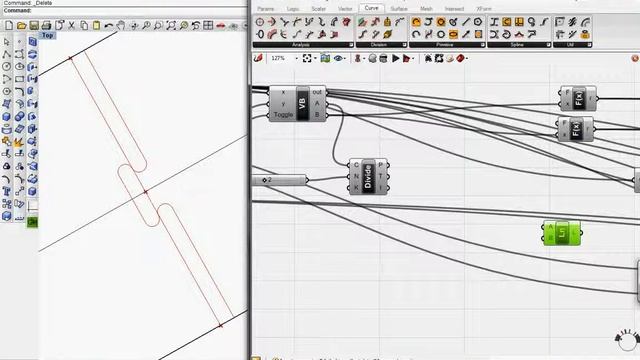Switch to the Mesh tab
Image resolution: width=640 pixels, height=360 pixels.
pos(426,9)
